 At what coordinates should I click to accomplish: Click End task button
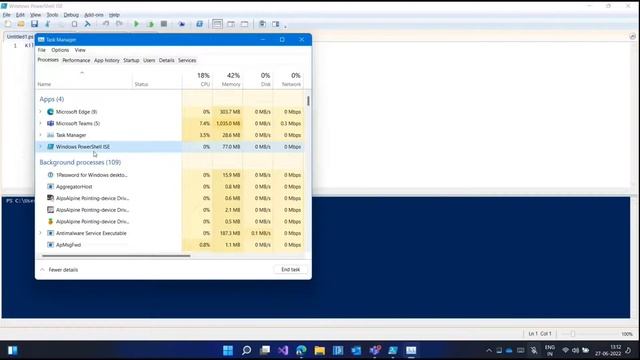point(290,269)
